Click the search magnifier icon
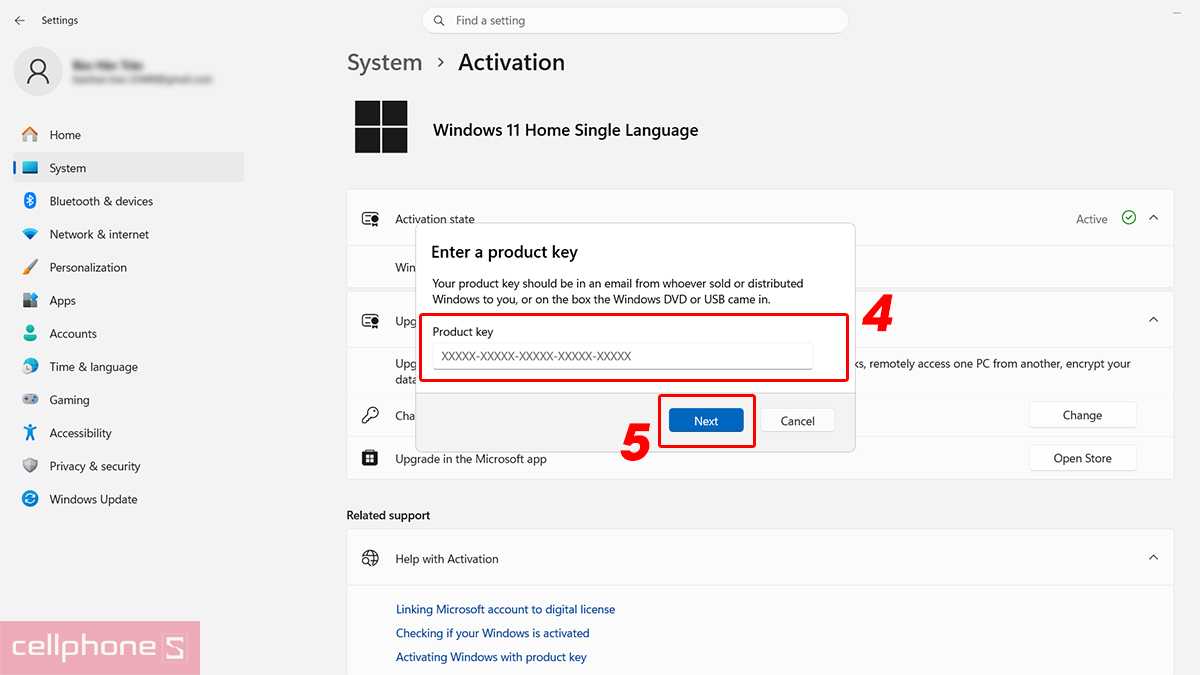This screenshot has height=675, width=1200. pyautogui.click(x=439, y=21)
